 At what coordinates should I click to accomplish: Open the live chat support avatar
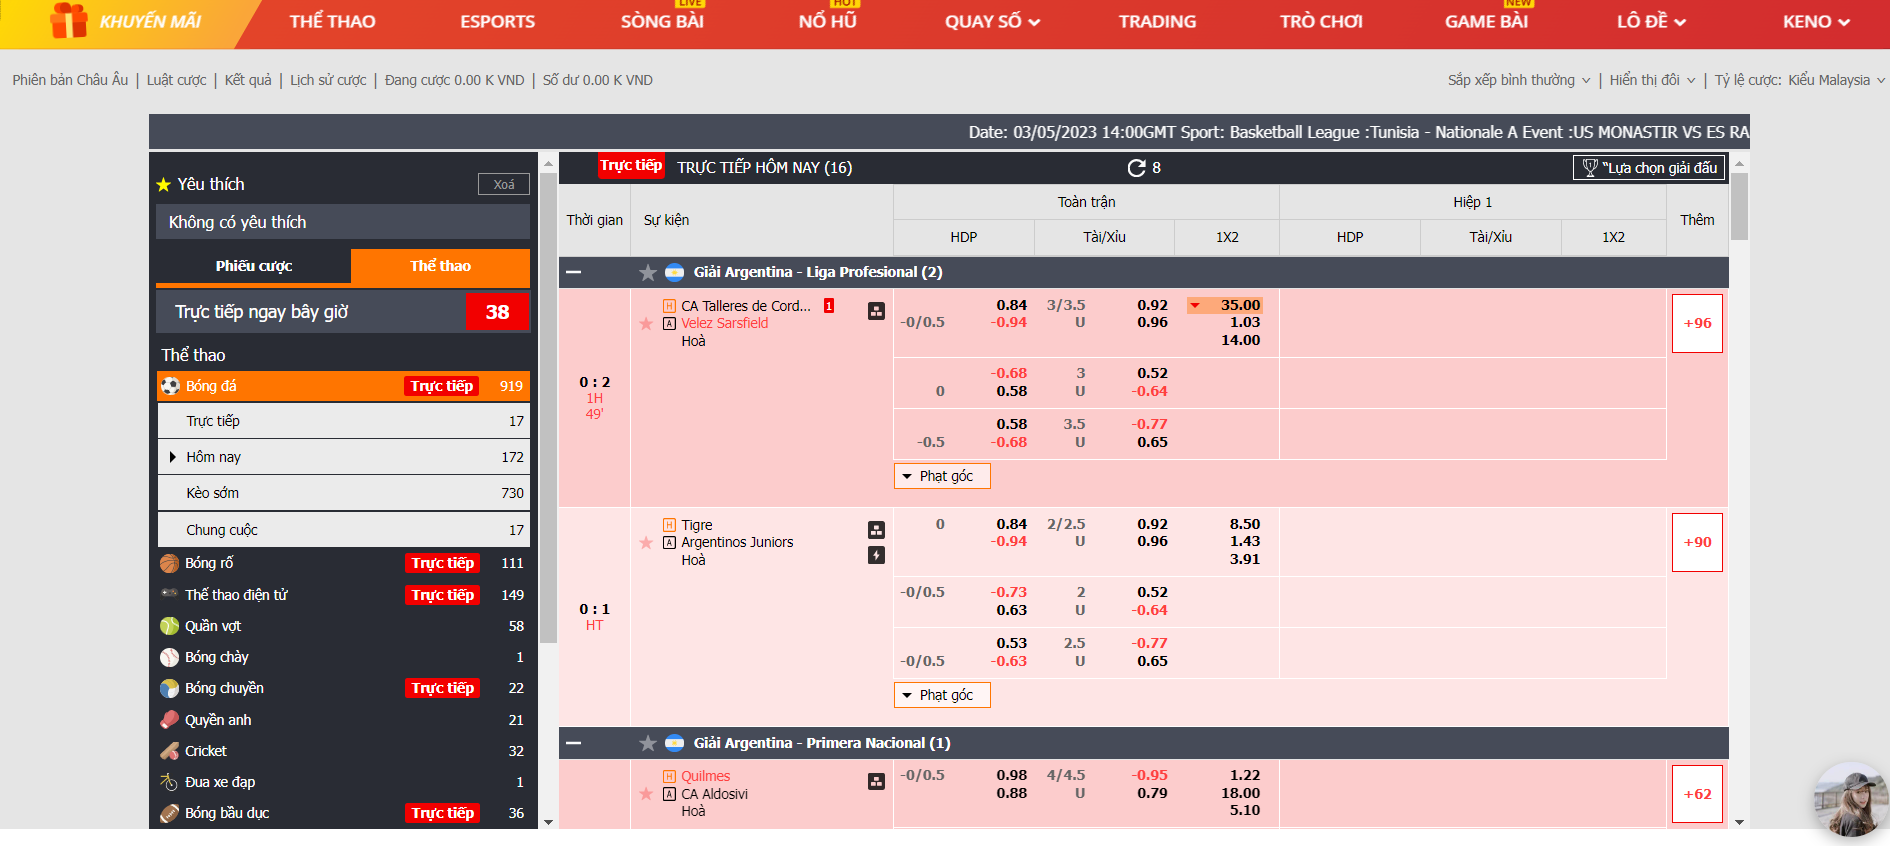[1850, 800]
